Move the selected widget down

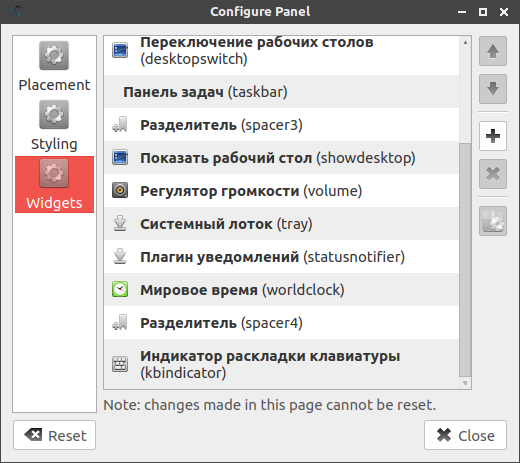493,89
